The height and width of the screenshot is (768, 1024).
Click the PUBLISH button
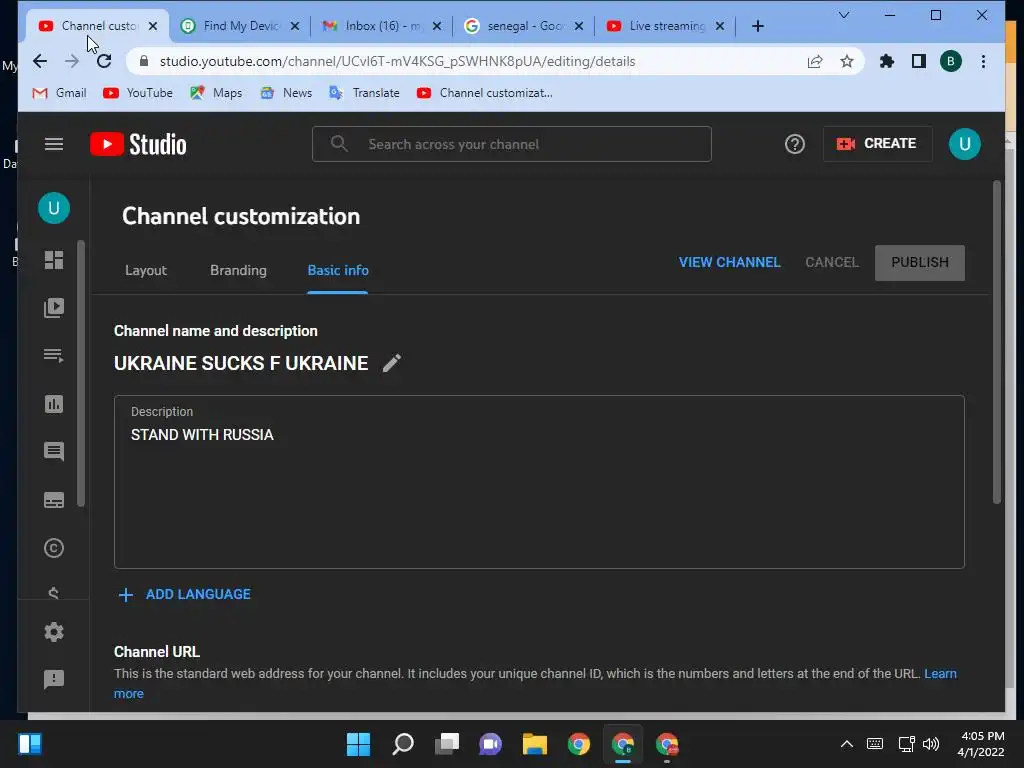point(920,263)
